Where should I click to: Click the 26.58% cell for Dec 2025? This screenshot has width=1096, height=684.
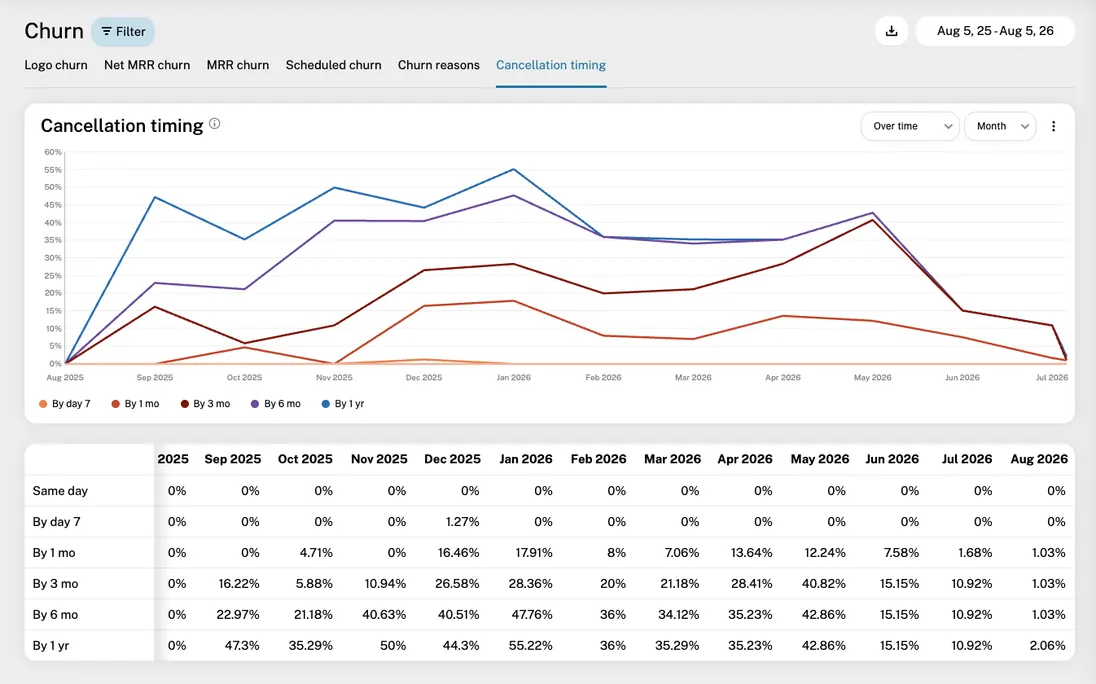457,583
